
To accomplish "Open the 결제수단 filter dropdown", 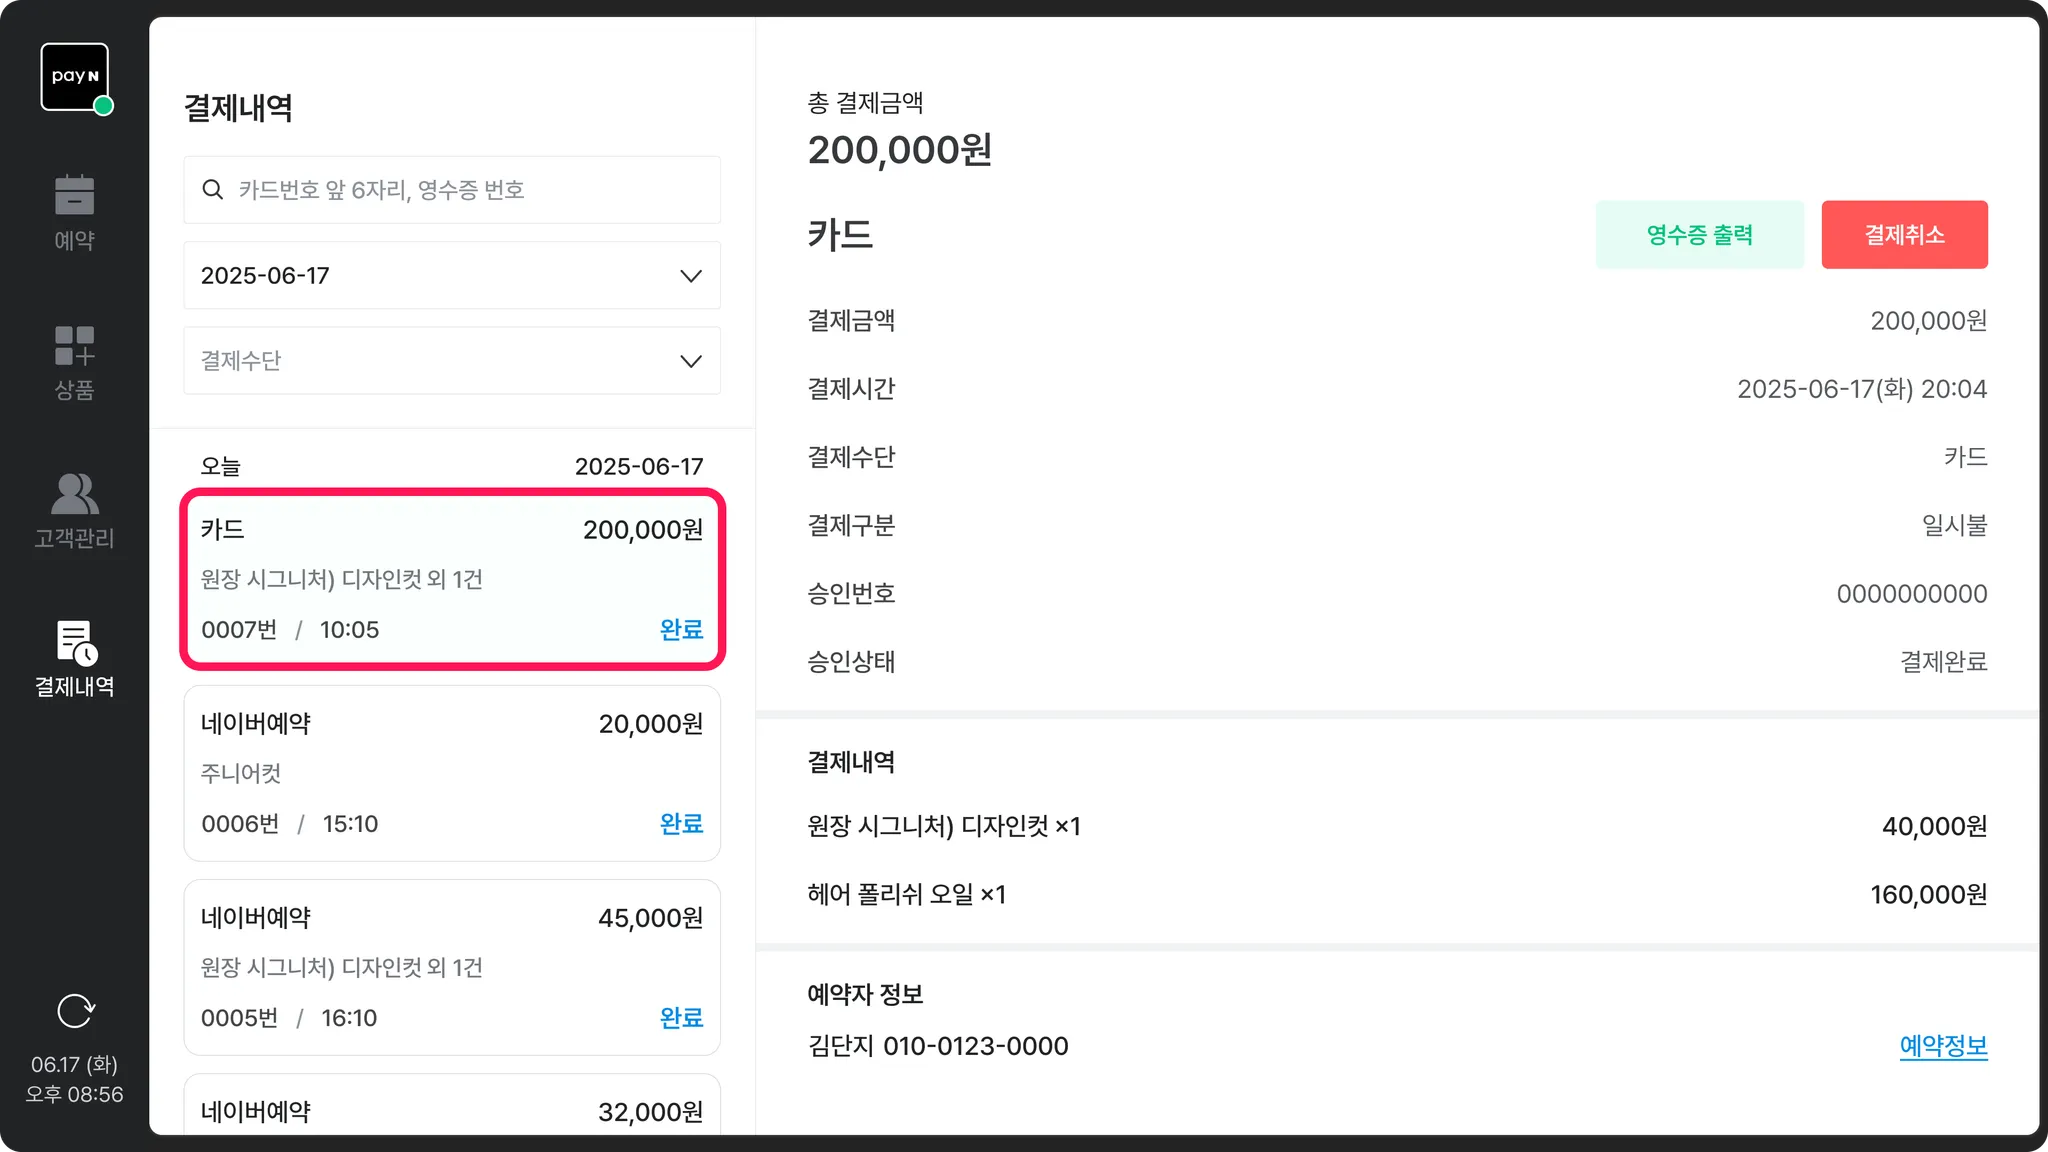I will tap(451, 361).
